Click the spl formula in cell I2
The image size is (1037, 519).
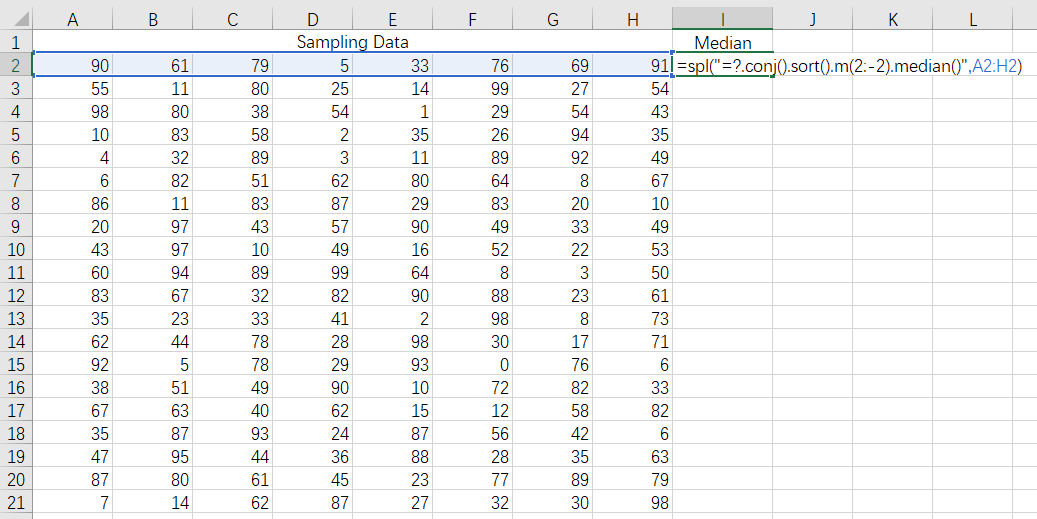(850, 65)
